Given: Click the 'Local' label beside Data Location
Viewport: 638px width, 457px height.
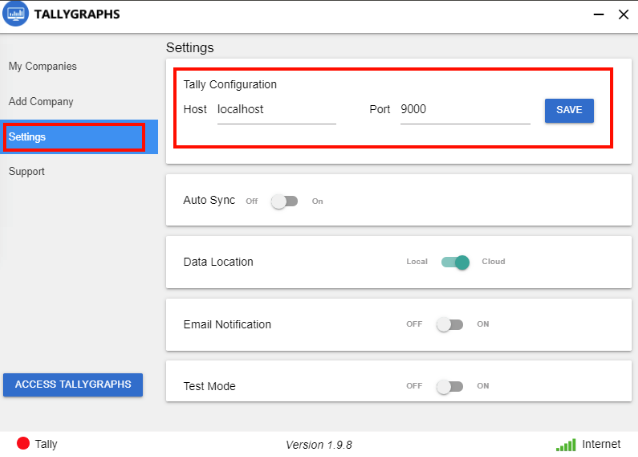Looking at the screenshot, I should pos(417,261).
